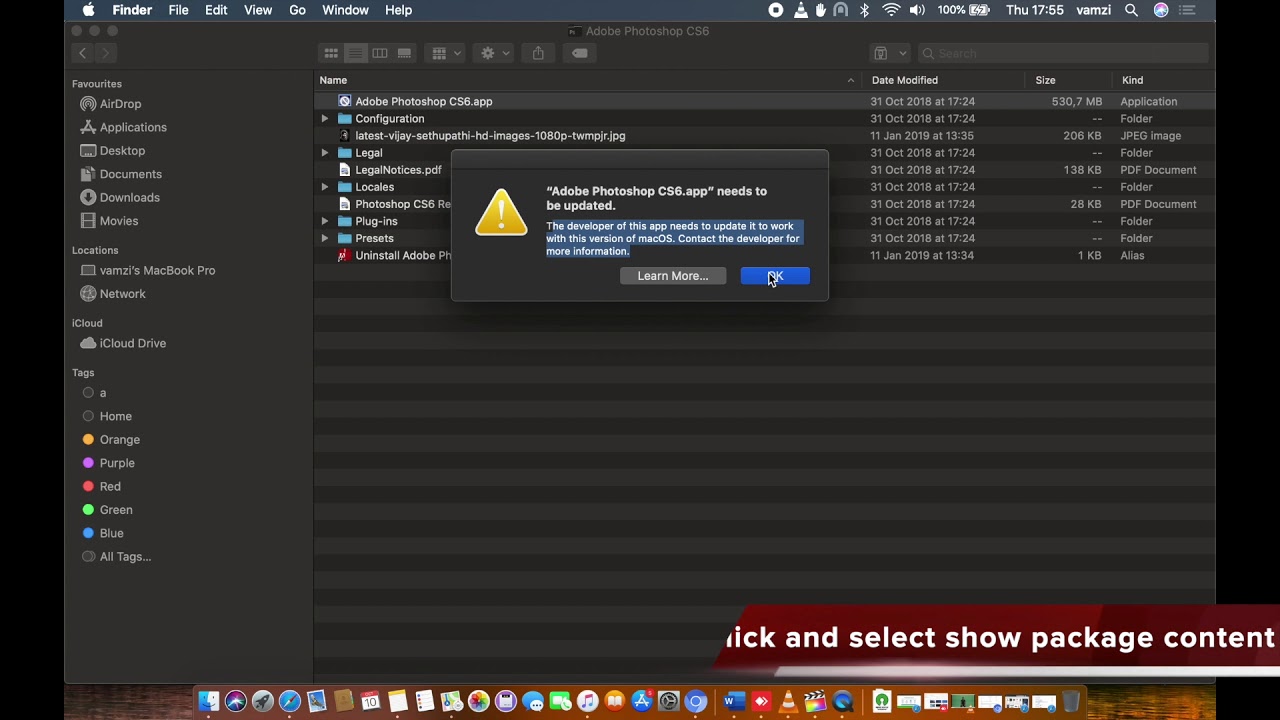Open the File menu

178,10
